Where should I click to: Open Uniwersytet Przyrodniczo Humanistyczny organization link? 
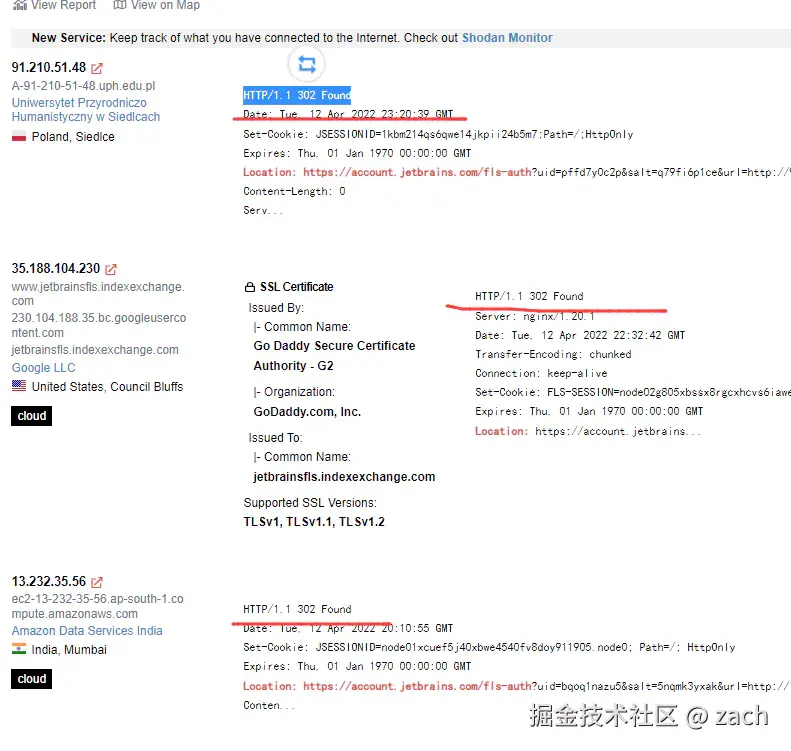point(86,109)
